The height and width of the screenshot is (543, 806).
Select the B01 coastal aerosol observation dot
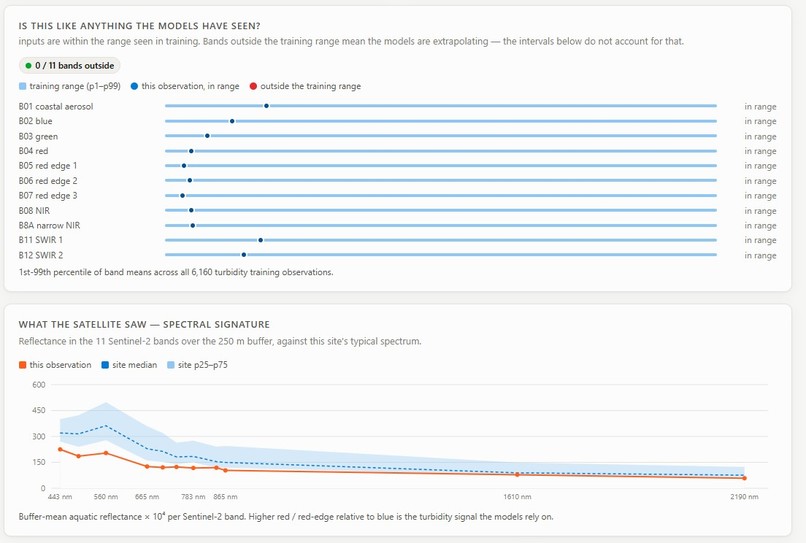click(x=266, y=106)
